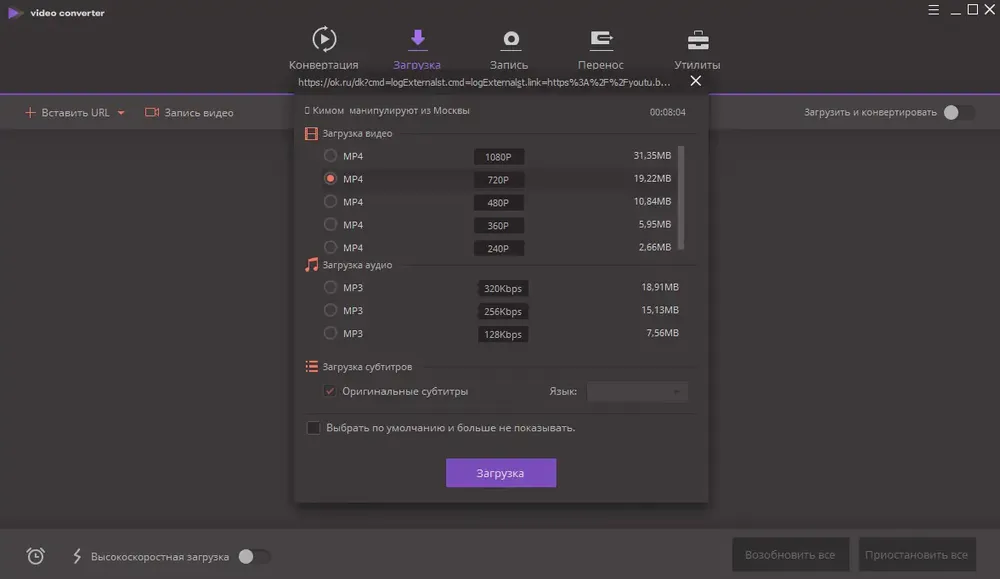The height and width of the screenshot is (579, 1000).
Task: Select MP4 1080P radio option
Action: pos(330,156)
